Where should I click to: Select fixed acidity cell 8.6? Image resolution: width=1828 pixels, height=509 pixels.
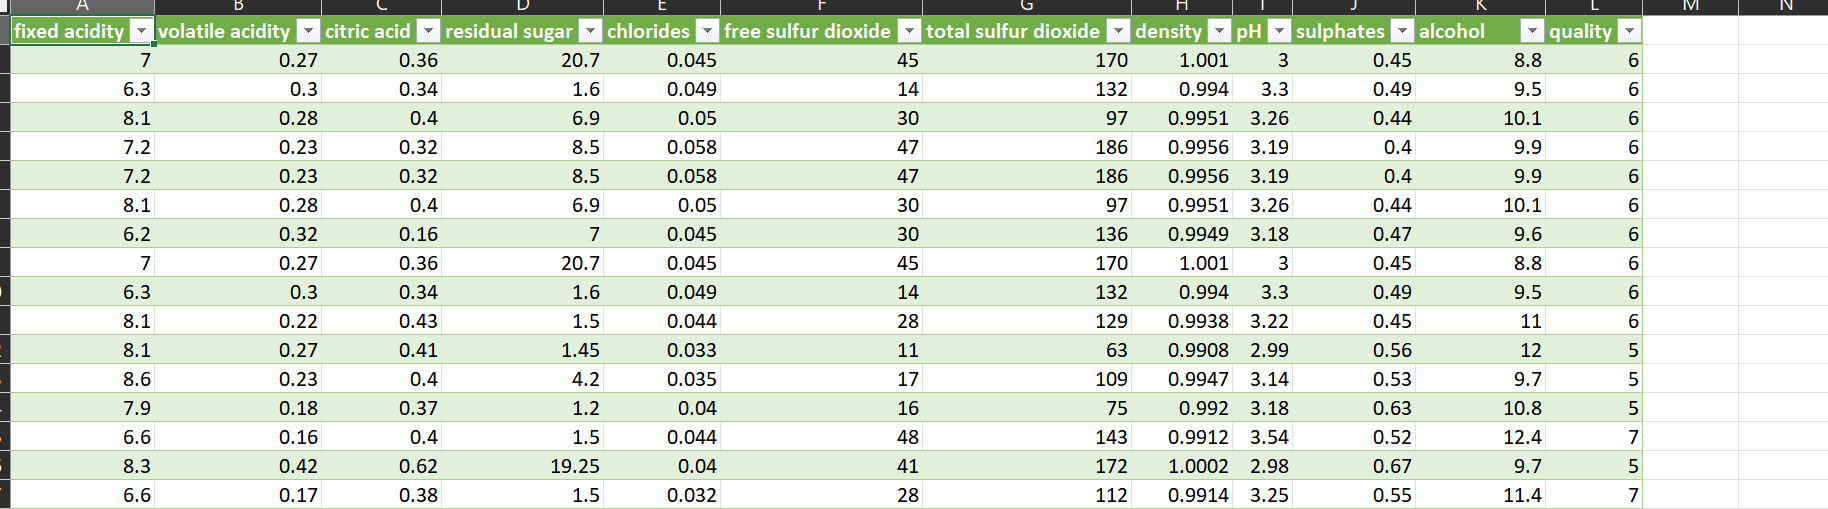point(82,379)
